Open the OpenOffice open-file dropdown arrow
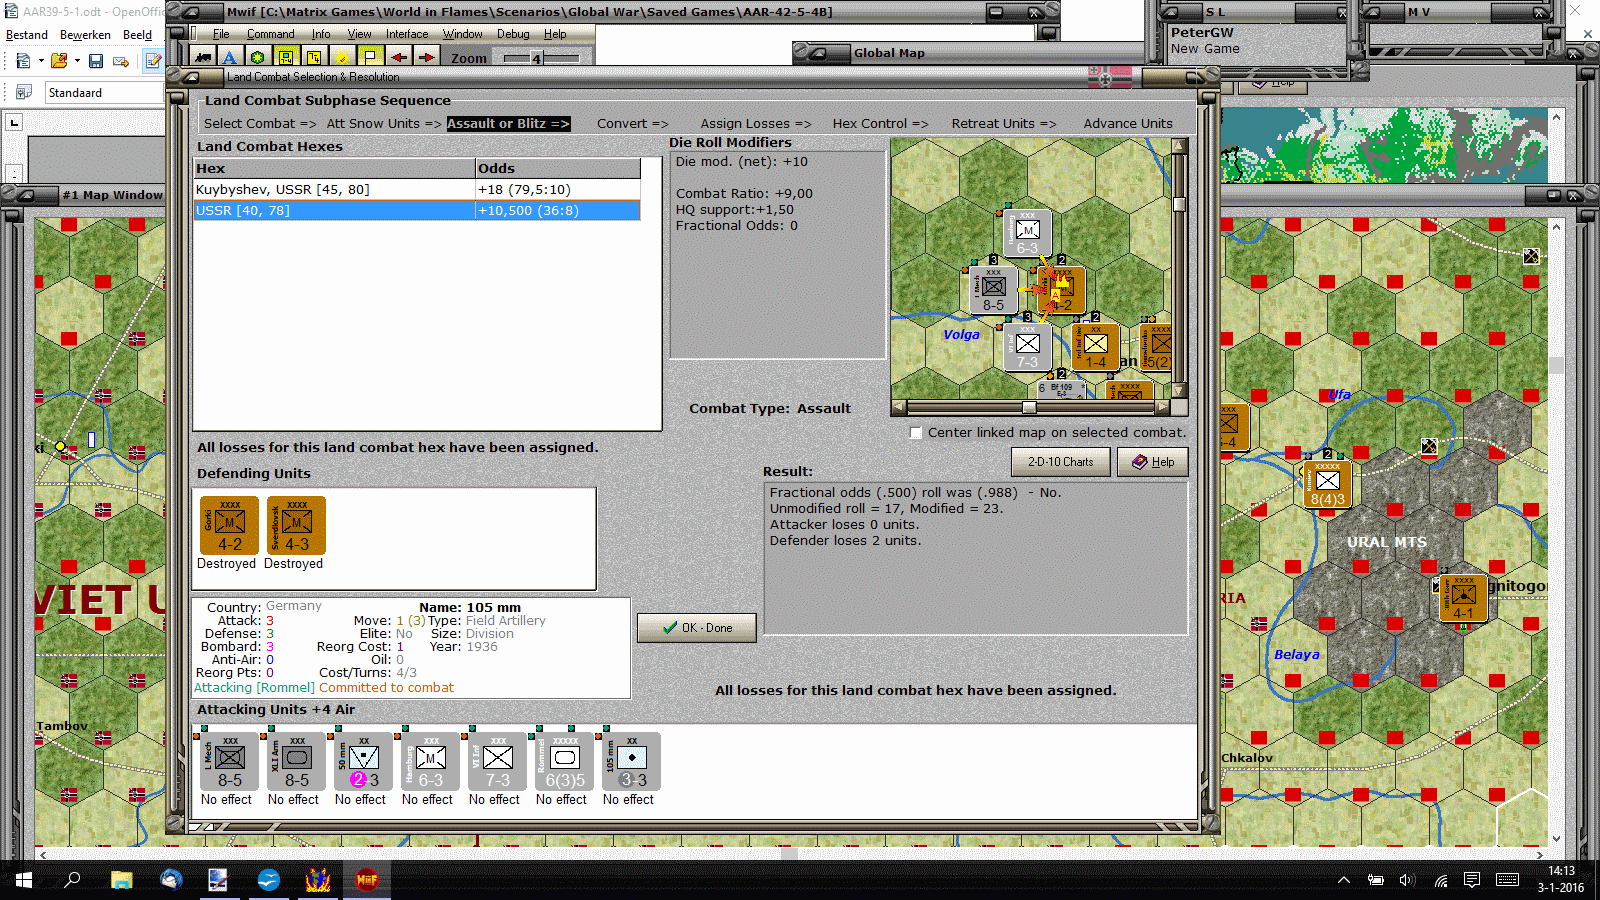1600x900 pixels. (x=77, y=61)
